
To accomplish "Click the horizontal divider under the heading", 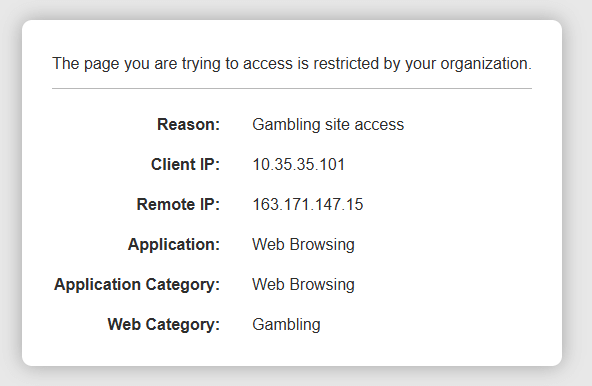I will 292,88.
